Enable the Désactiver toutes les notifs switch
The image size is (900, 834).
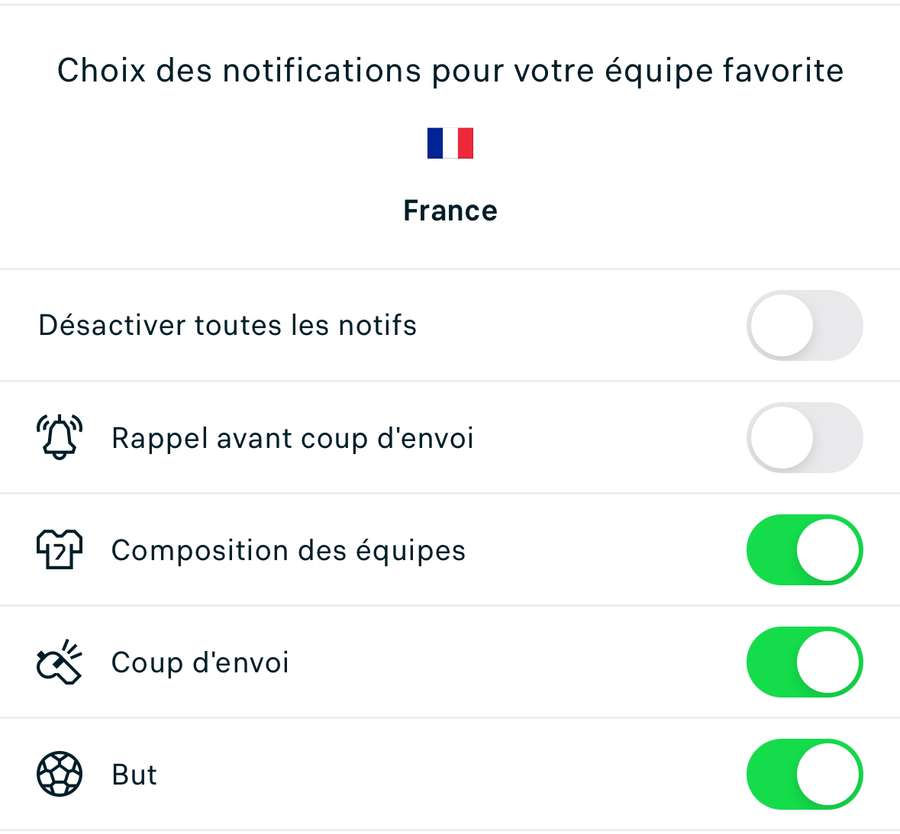coord(804,326)
